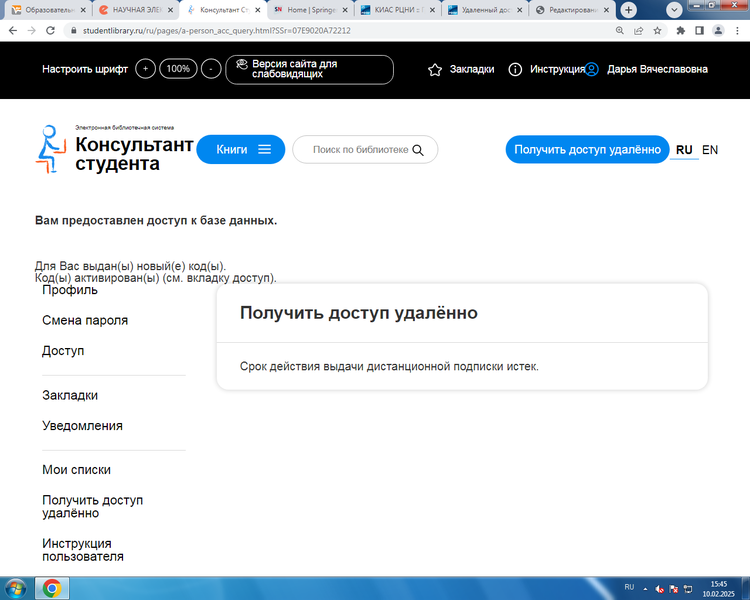
Task: Open Инструкция link in top bar
Action: tap(557, 69)
